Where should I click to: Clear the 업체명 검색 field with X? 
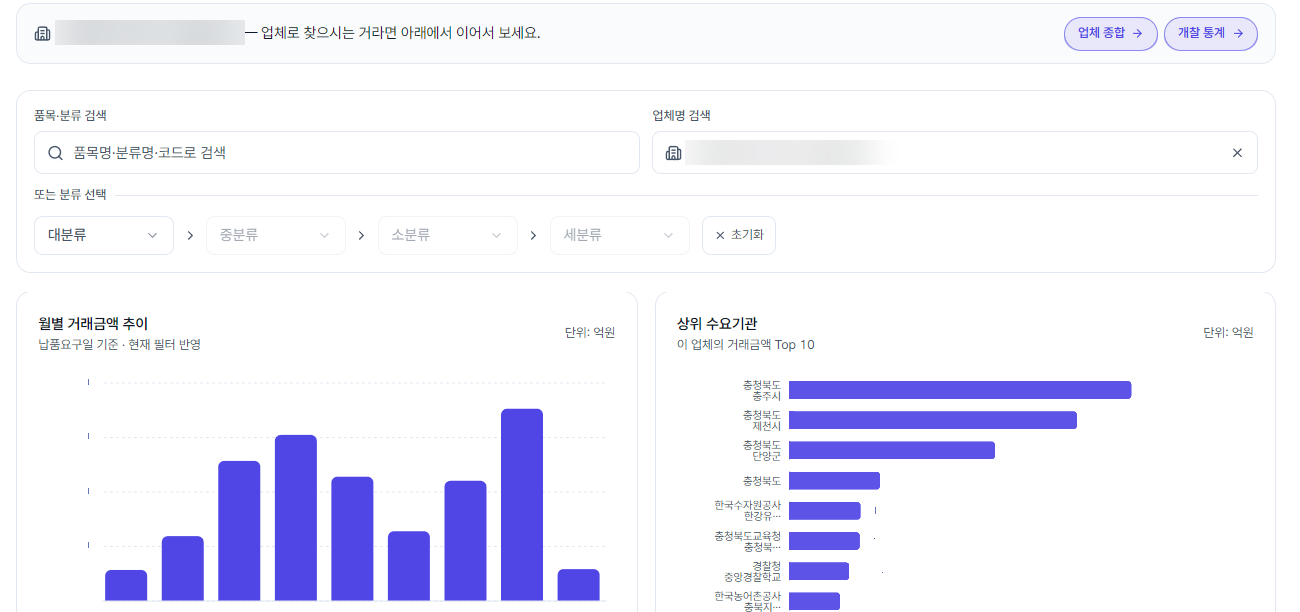point(1237,153)
